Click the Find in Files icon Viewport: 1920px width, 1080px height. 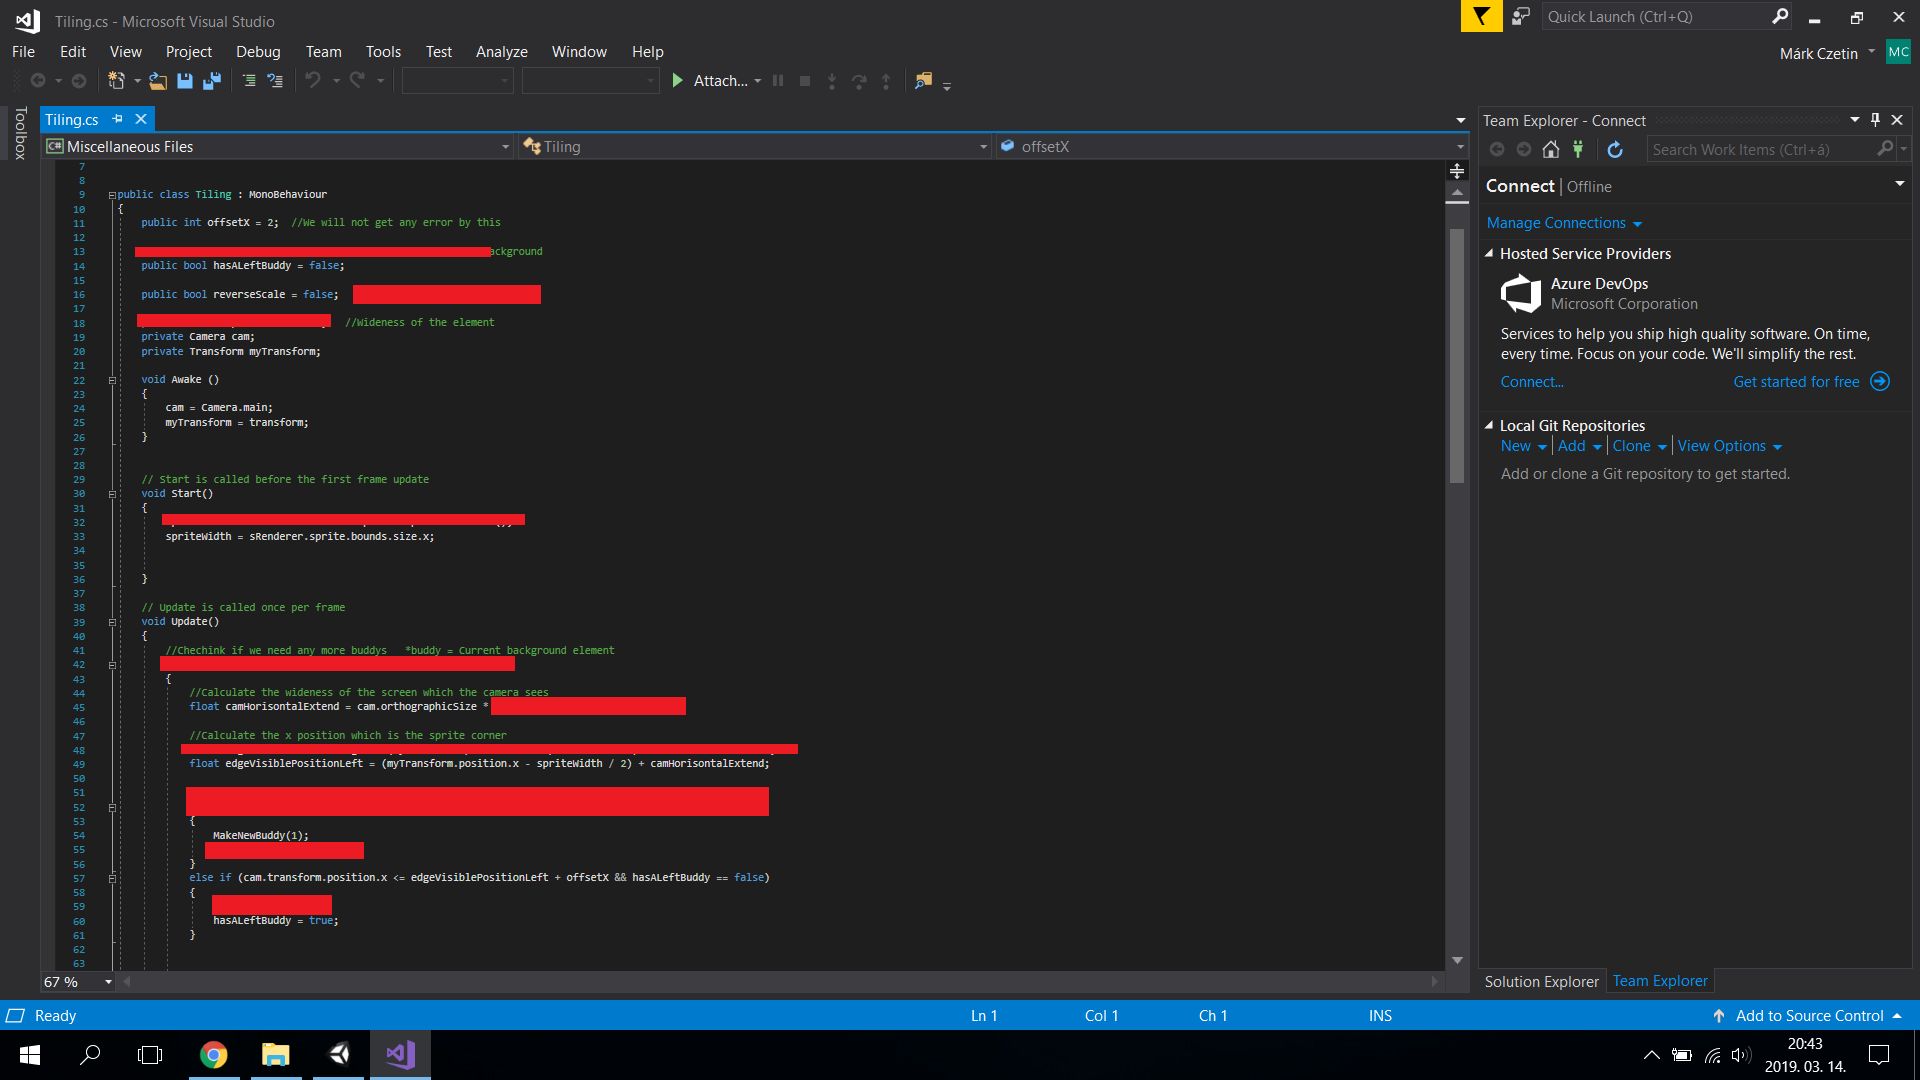(x=922, y=81)
